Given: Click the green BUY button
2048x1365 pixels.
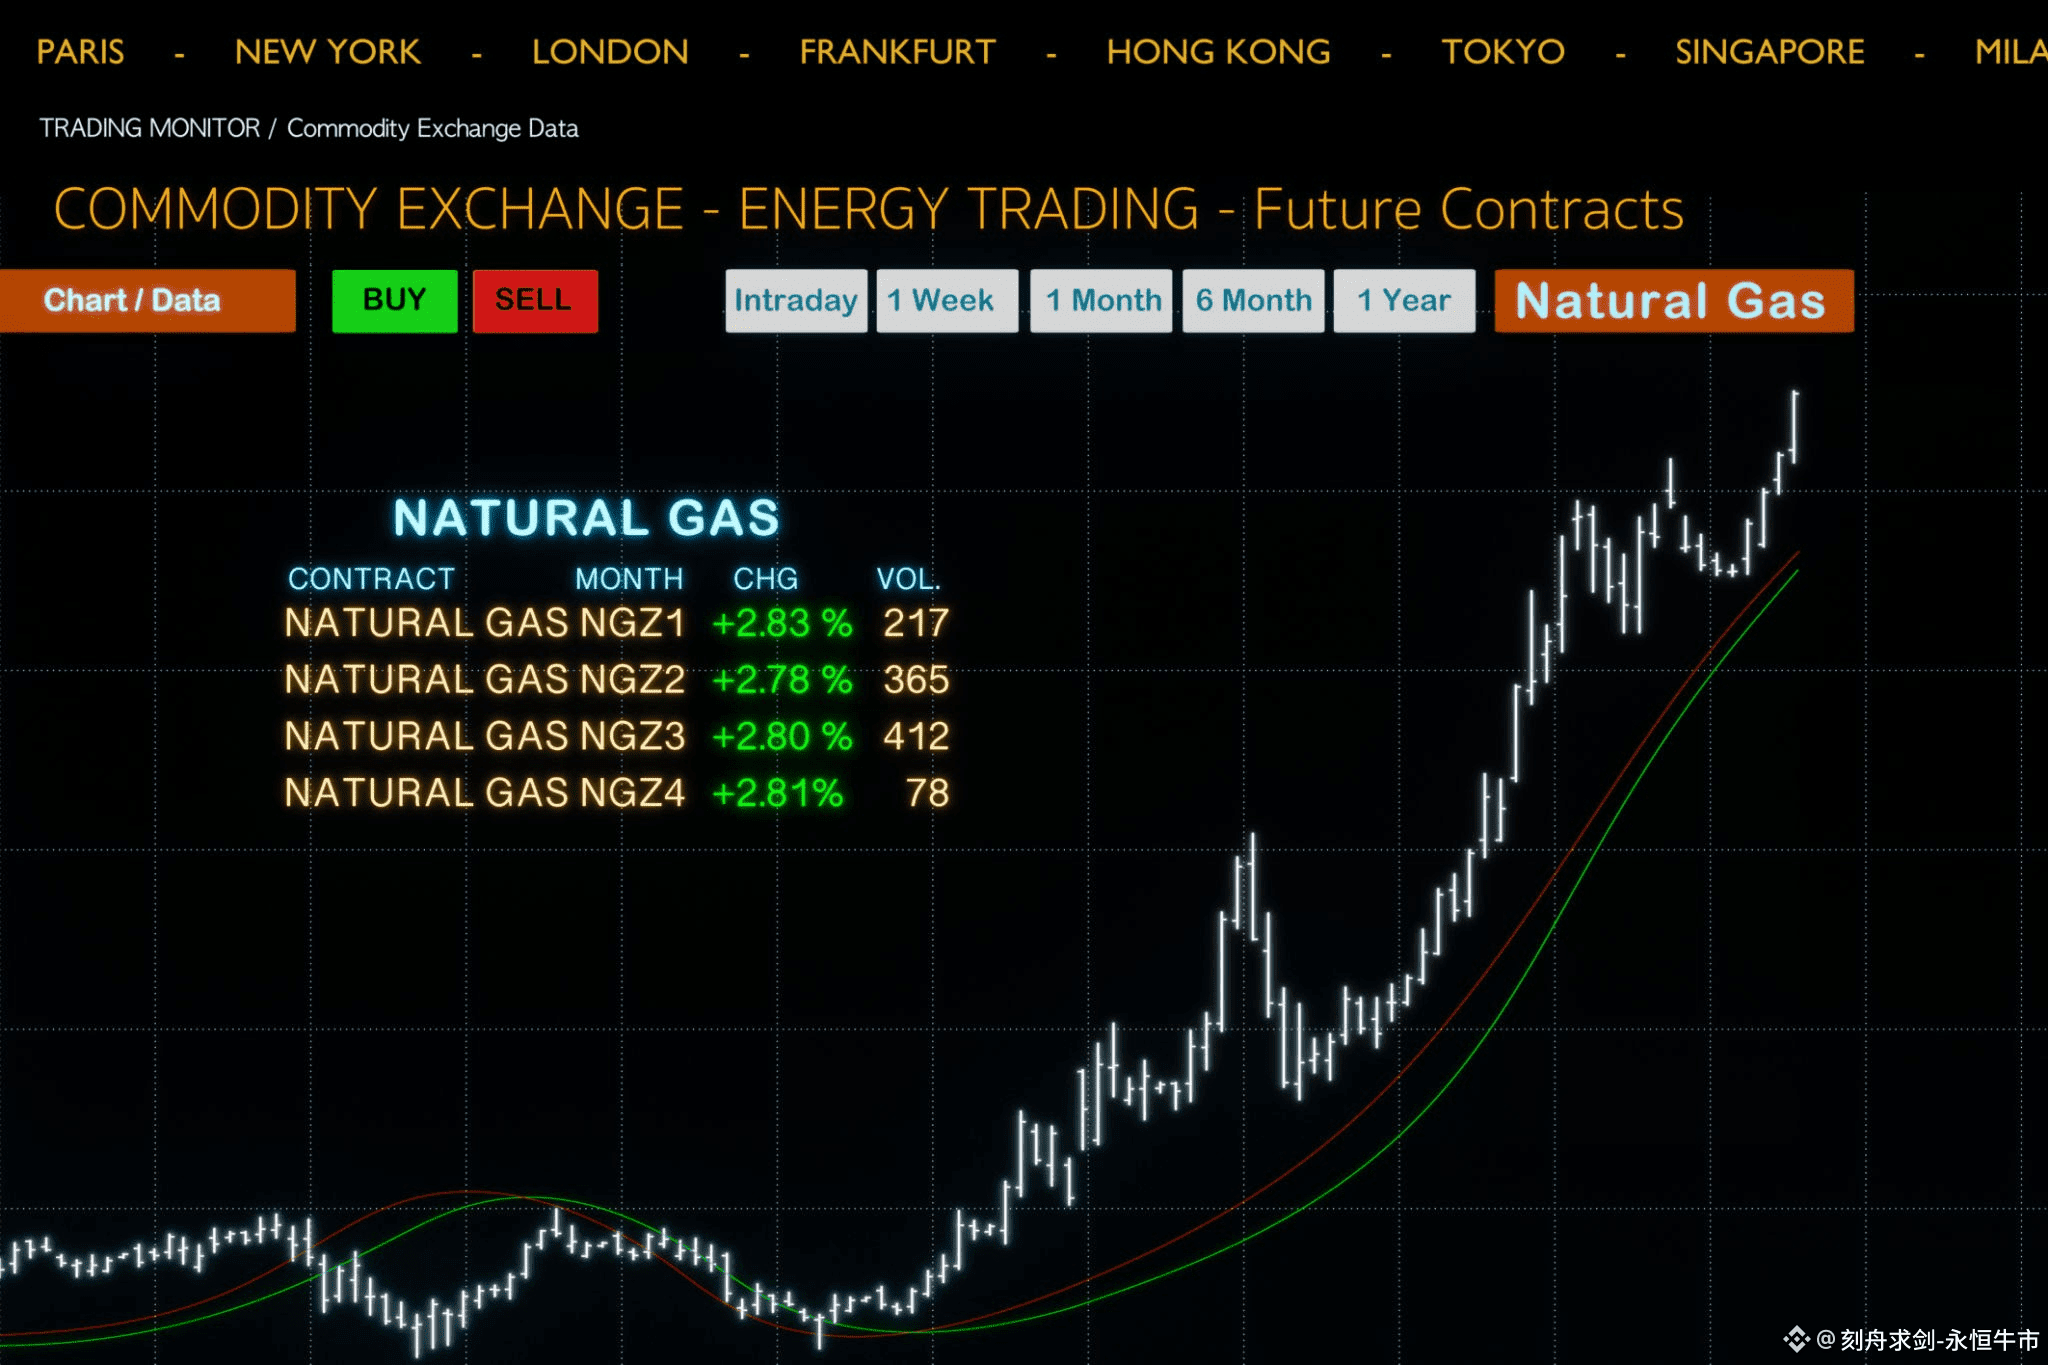Looking at the screenshot, I should (x=394, y=300).
